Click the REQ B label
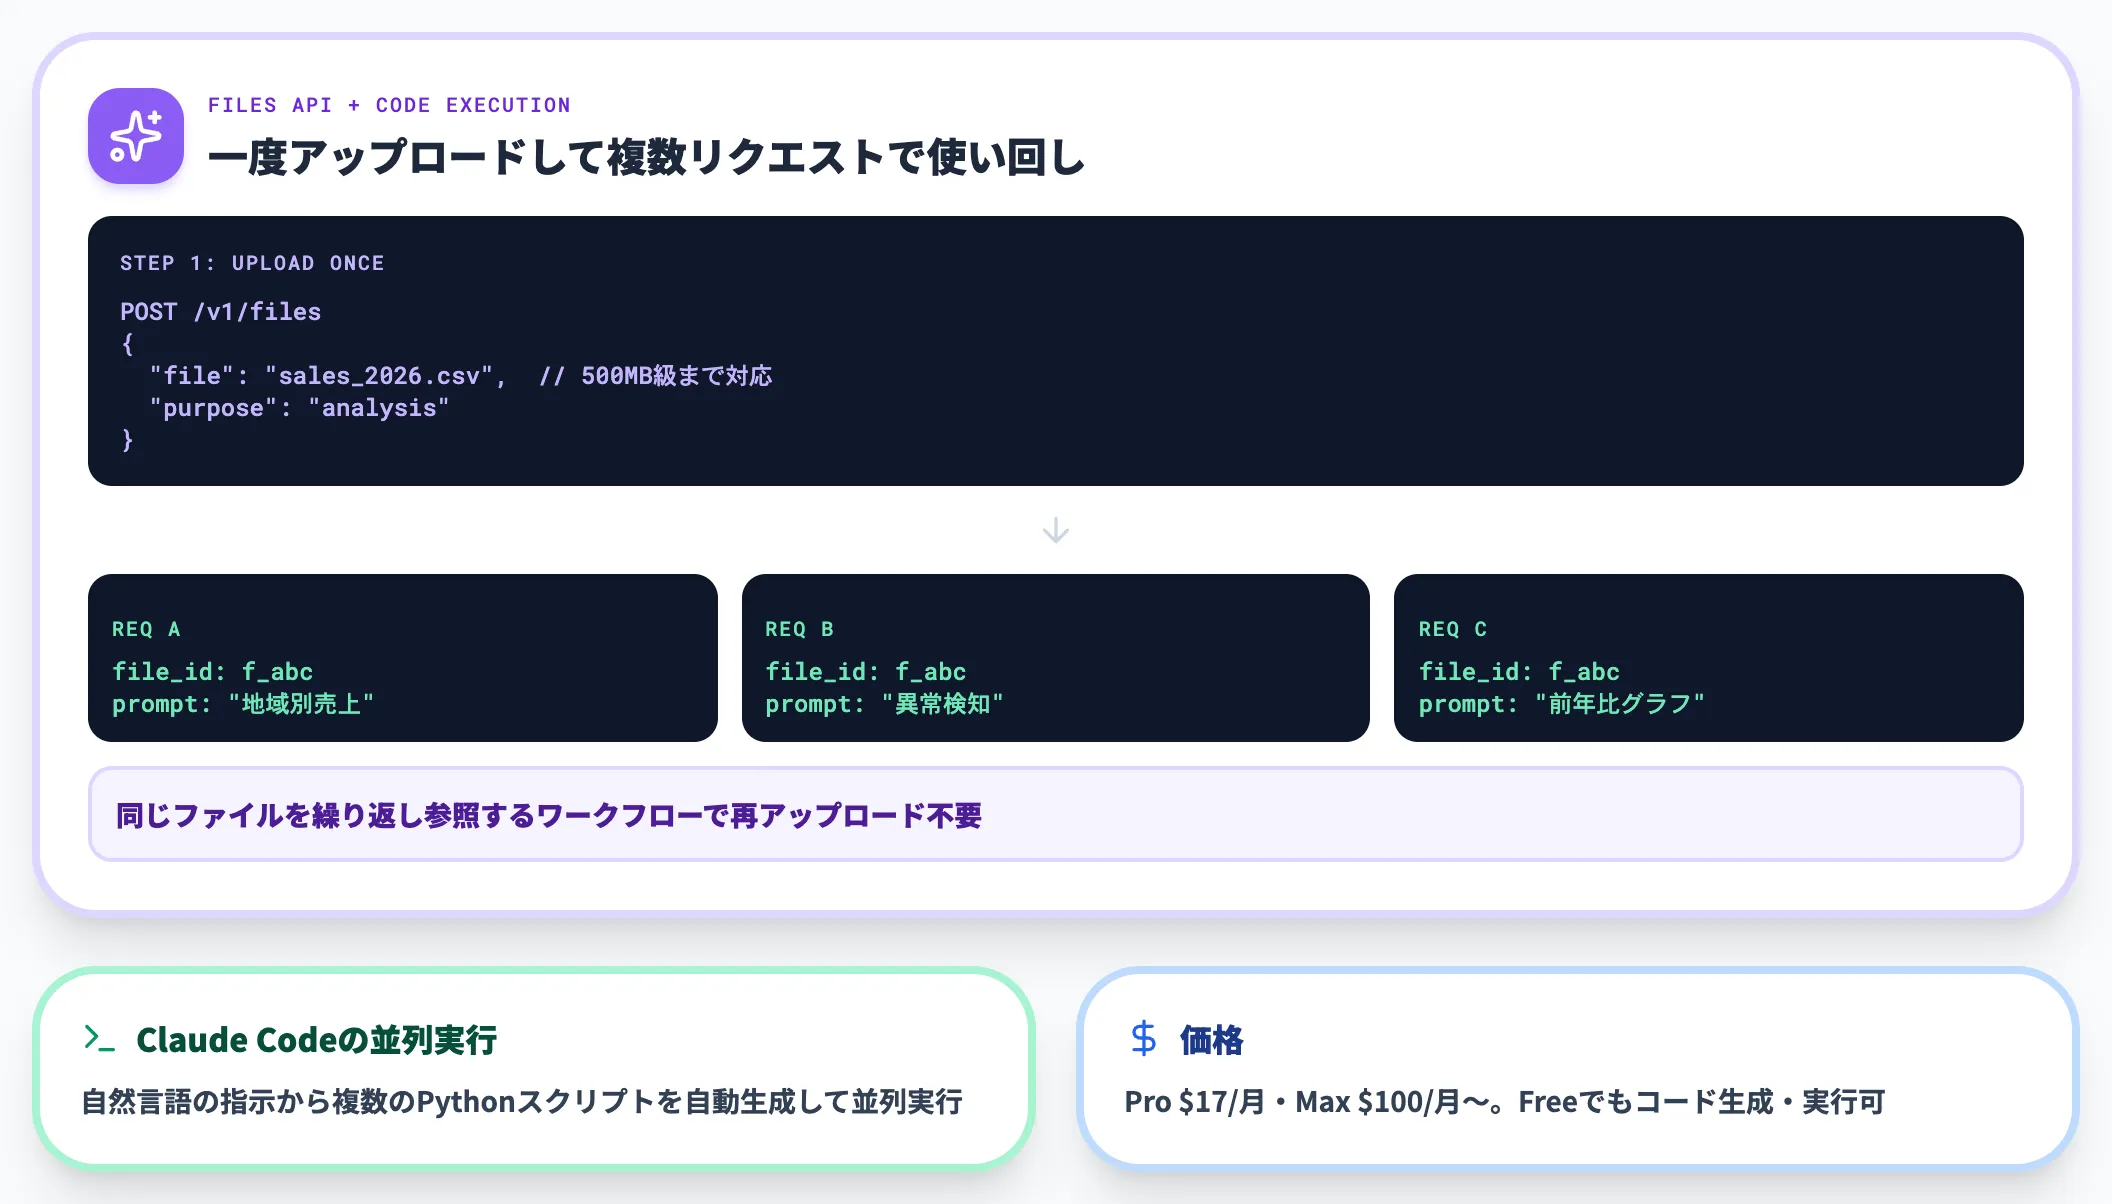This screenshot has width=2112, height=1204. (799, 629)
